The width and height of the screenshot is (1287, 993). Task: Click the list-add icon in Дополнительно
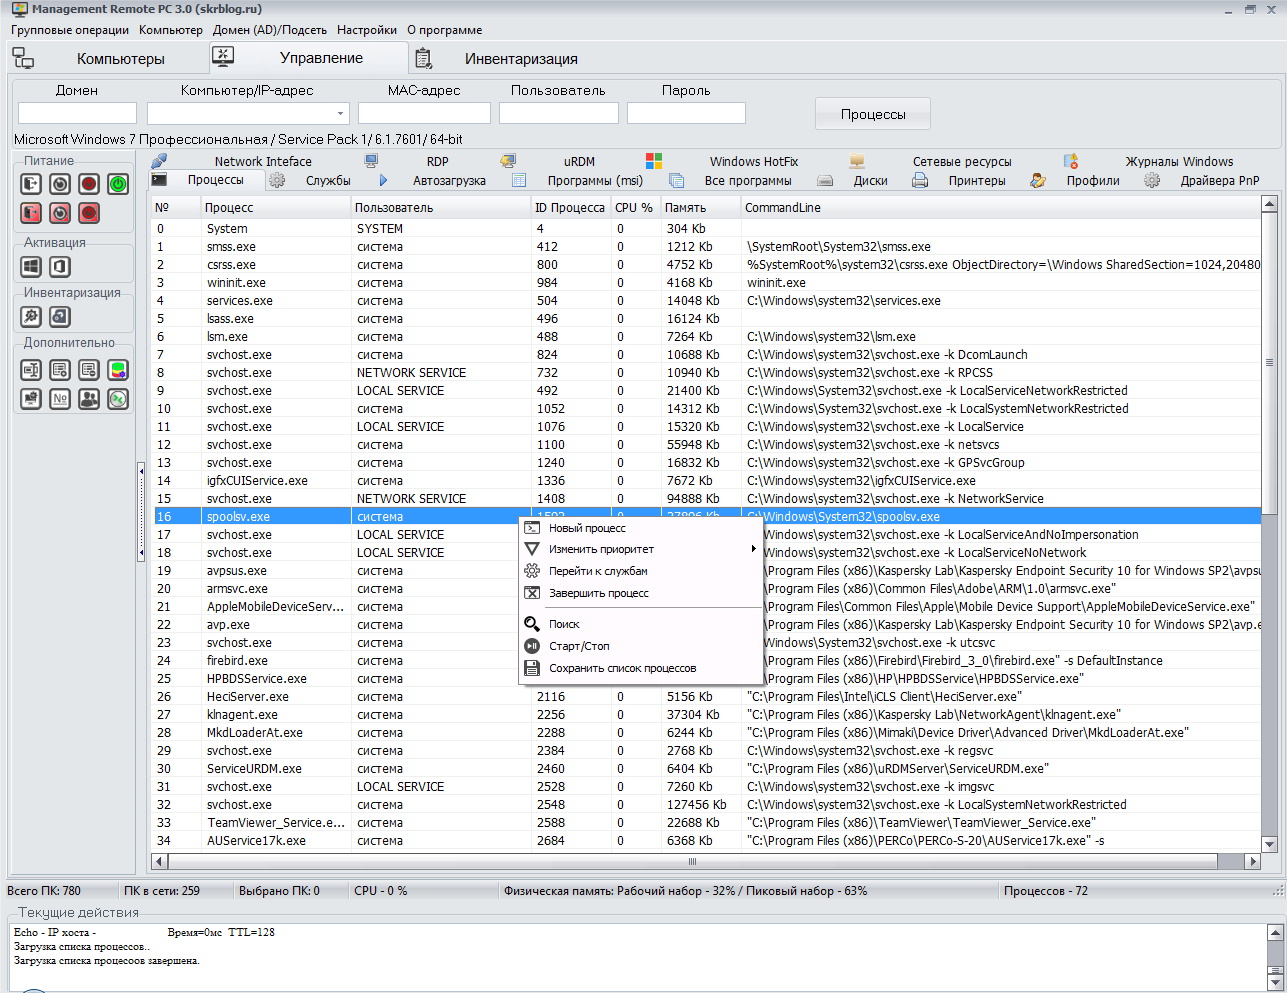tap(60, 370)
